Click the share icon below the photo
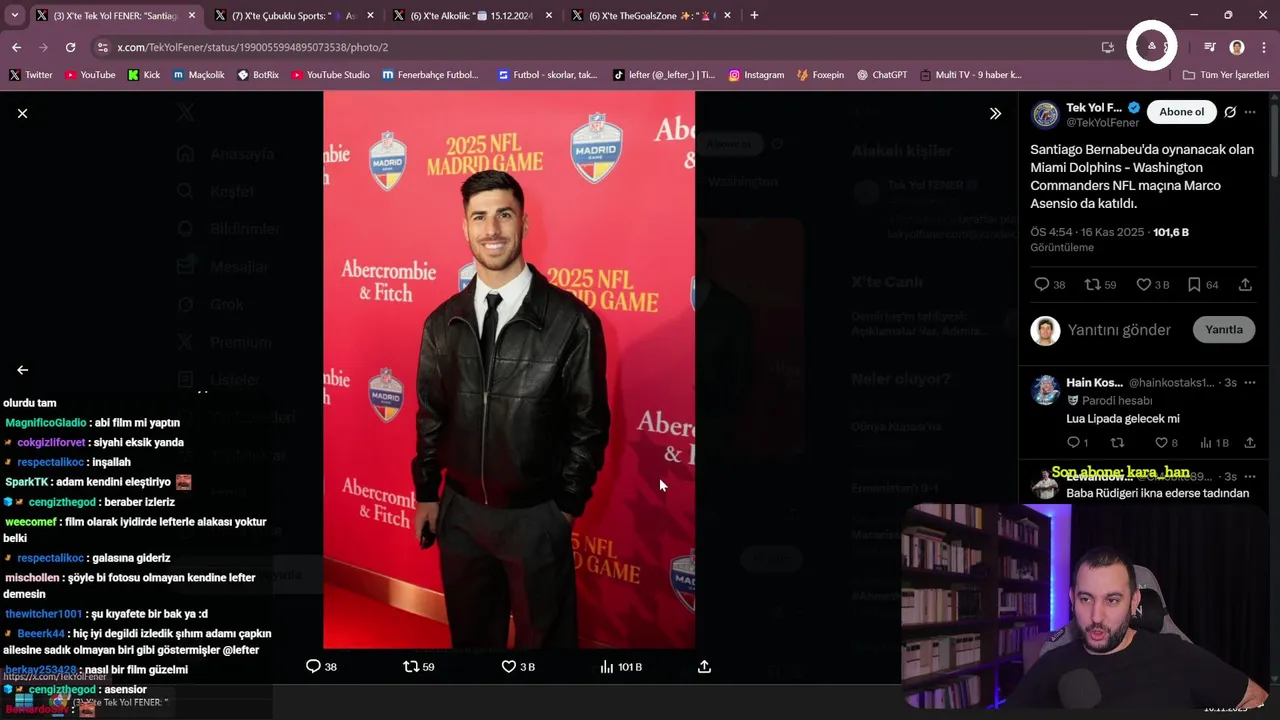 704,666
